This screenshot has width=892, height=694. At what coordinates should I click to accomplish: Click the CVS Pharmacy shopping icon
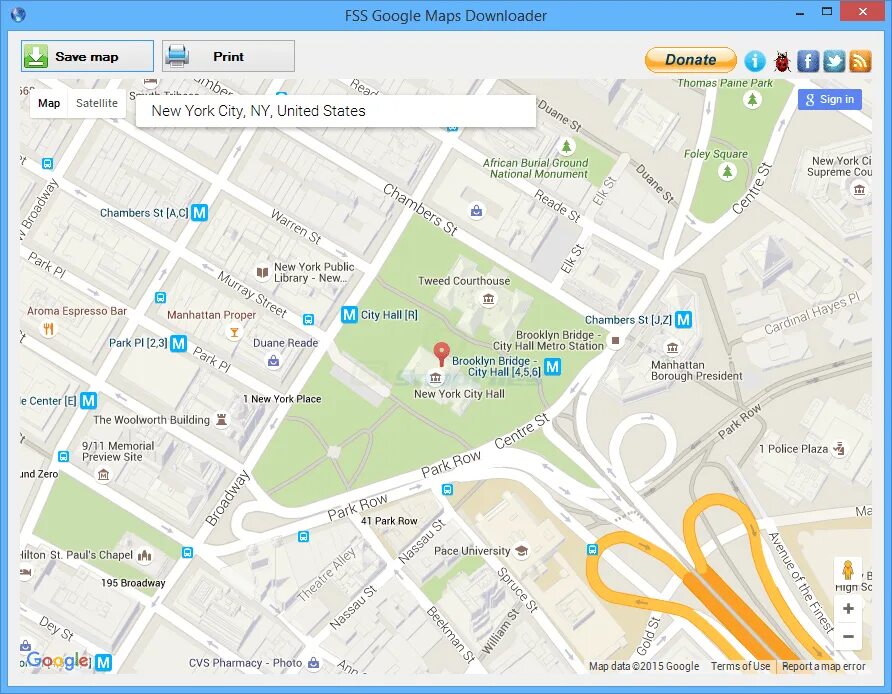click(313, 663)
